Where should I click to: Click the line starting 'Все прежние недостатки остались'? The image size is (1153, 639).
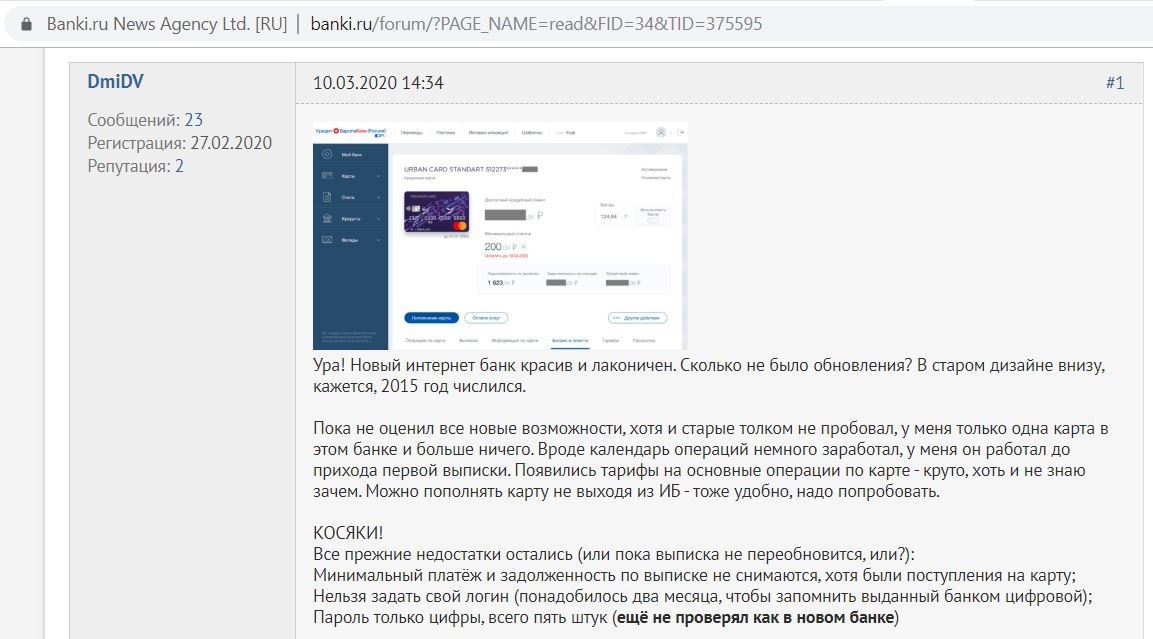click(x=614, y=554)
